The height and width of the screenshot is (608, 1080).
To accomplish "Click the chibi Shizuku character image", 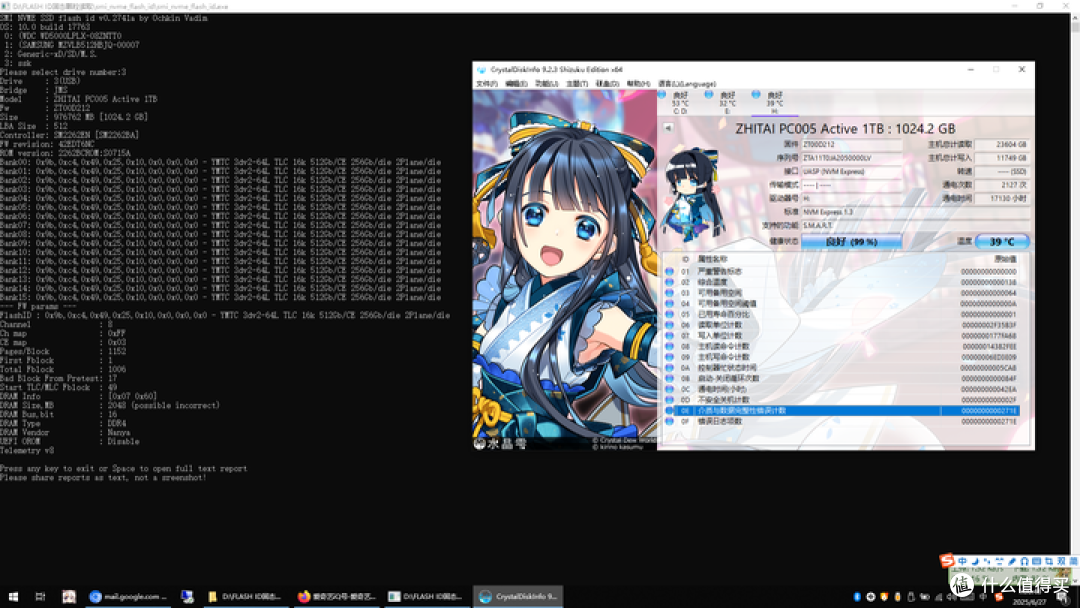I will click(x=692, y=193).
